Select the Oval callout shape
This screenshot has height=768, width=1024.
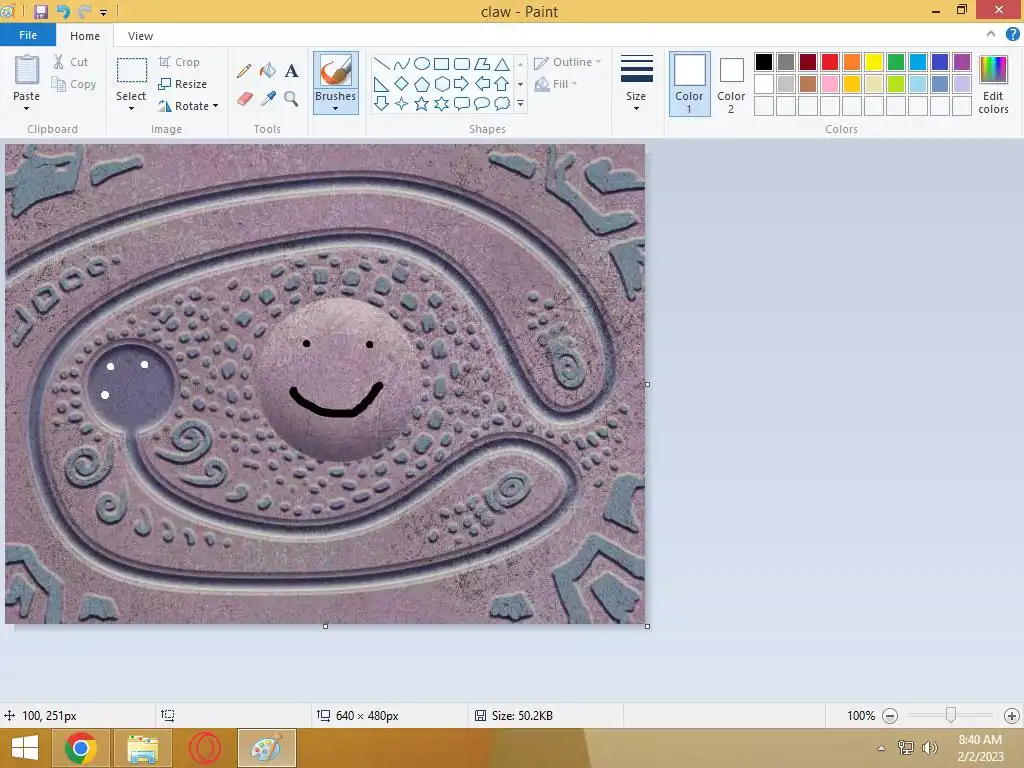[x=482, y=103]
